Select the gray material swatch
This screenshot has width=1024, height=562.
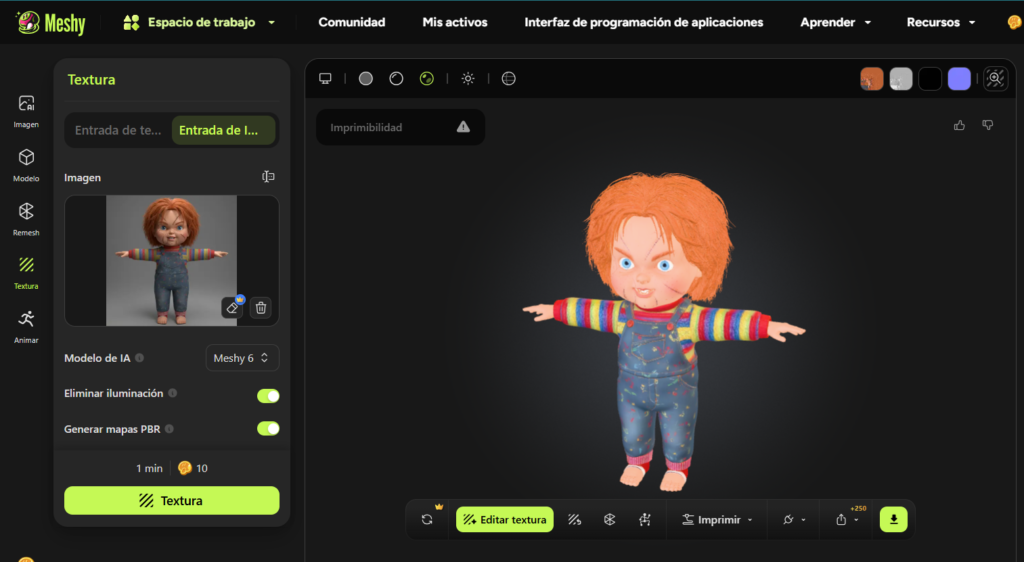[x=901, y=78]
